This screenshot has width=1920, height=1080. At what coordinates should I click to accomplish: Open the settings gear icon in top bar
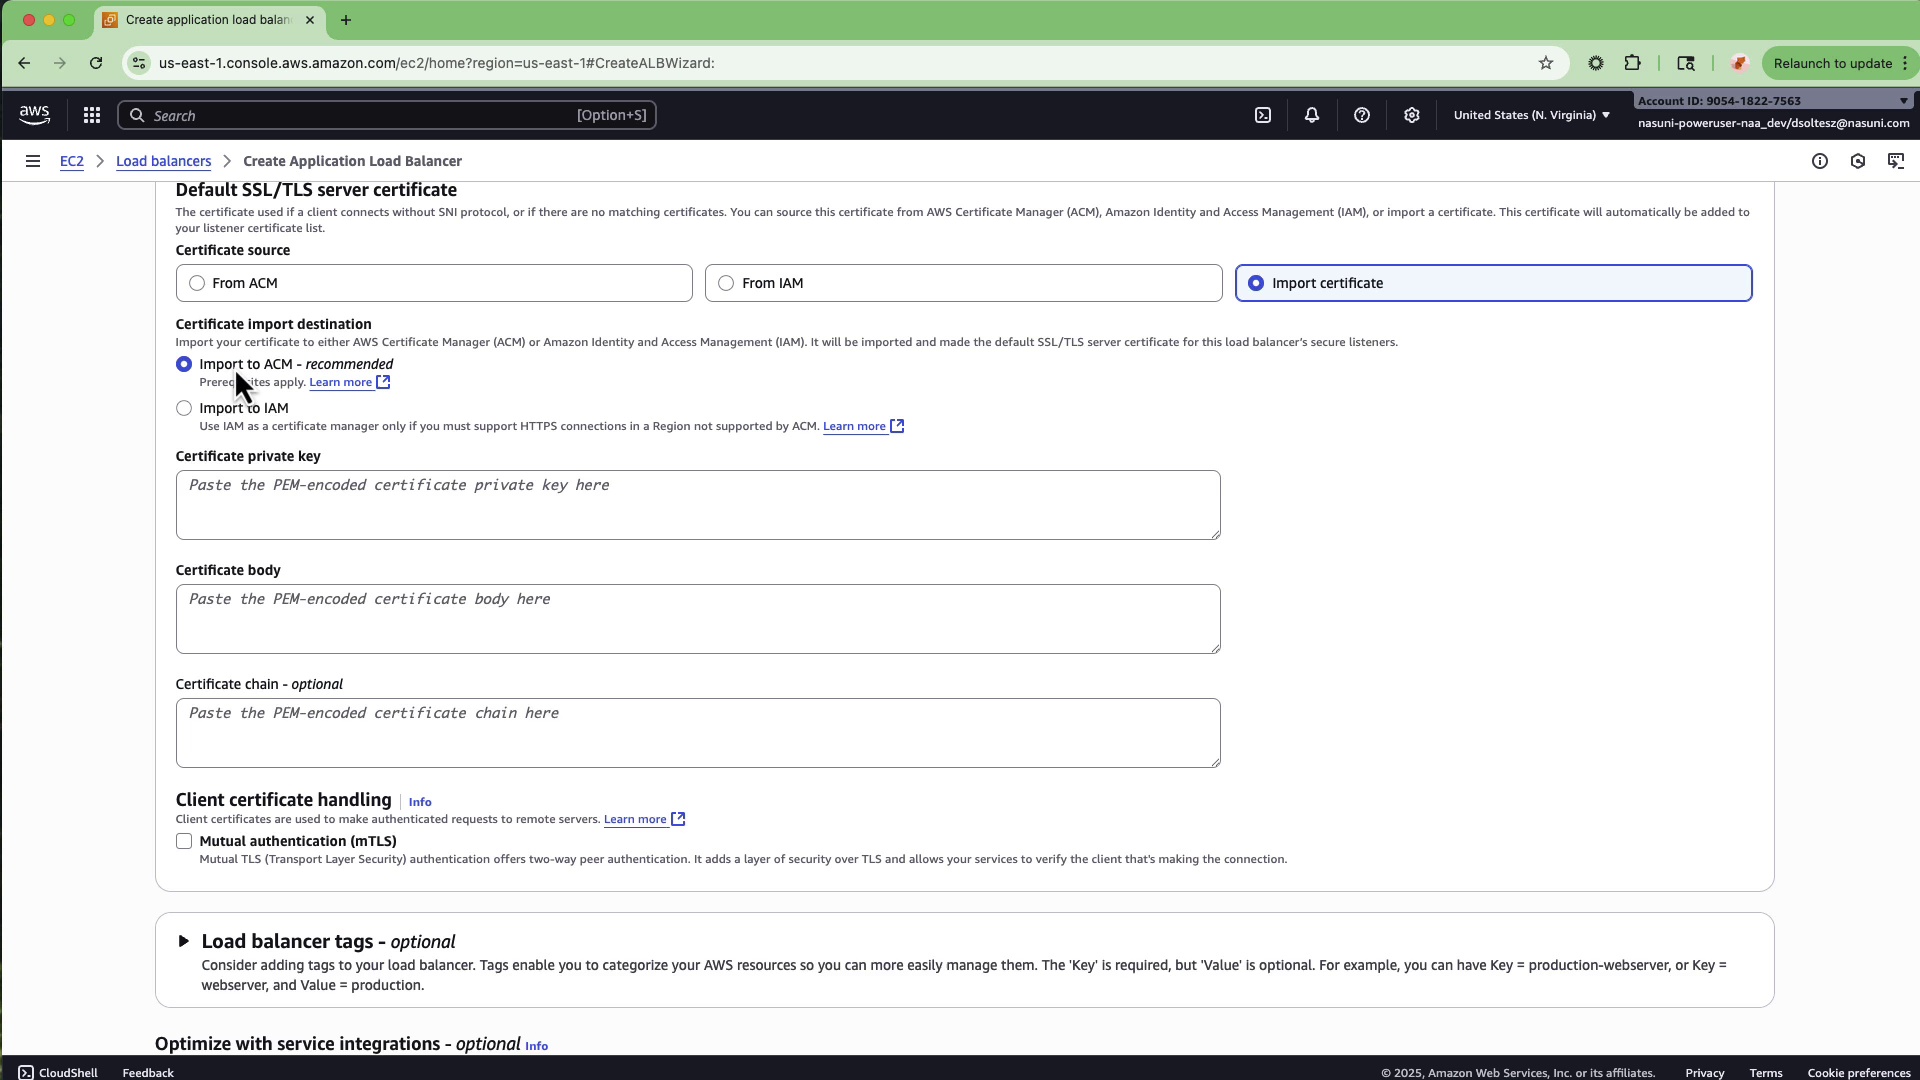click(x=1412, y=115)
